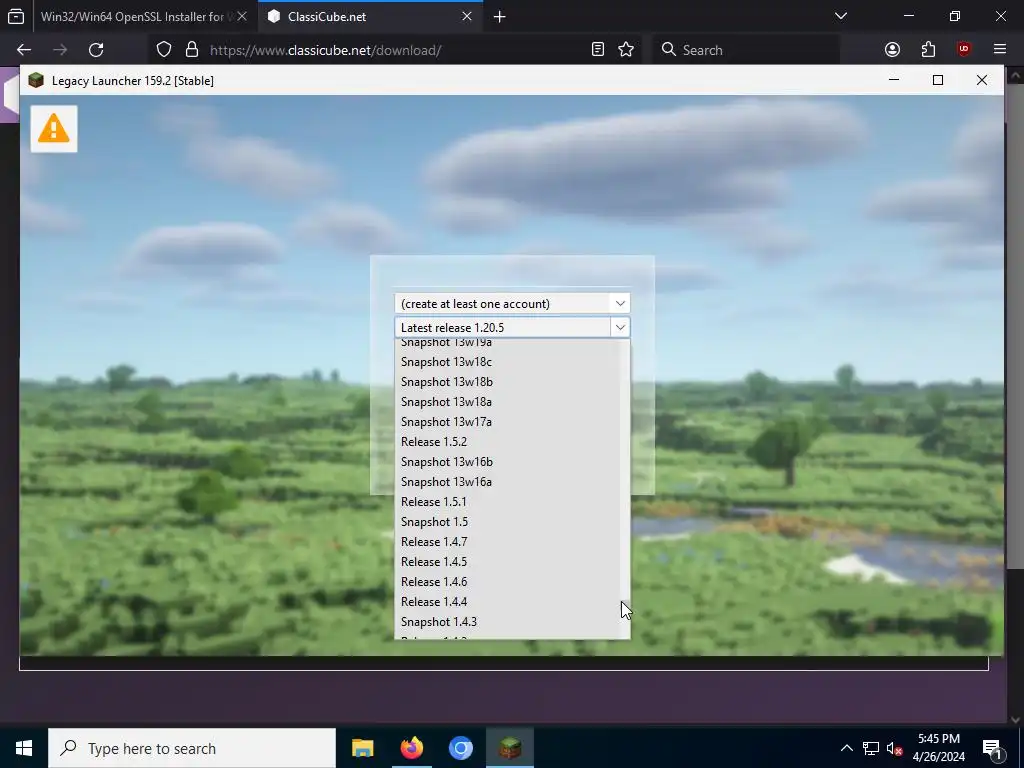Show hidden system tray icons
Image resolution: width=1024 pixels, height=768 pixels.
[x=846, y=748]
